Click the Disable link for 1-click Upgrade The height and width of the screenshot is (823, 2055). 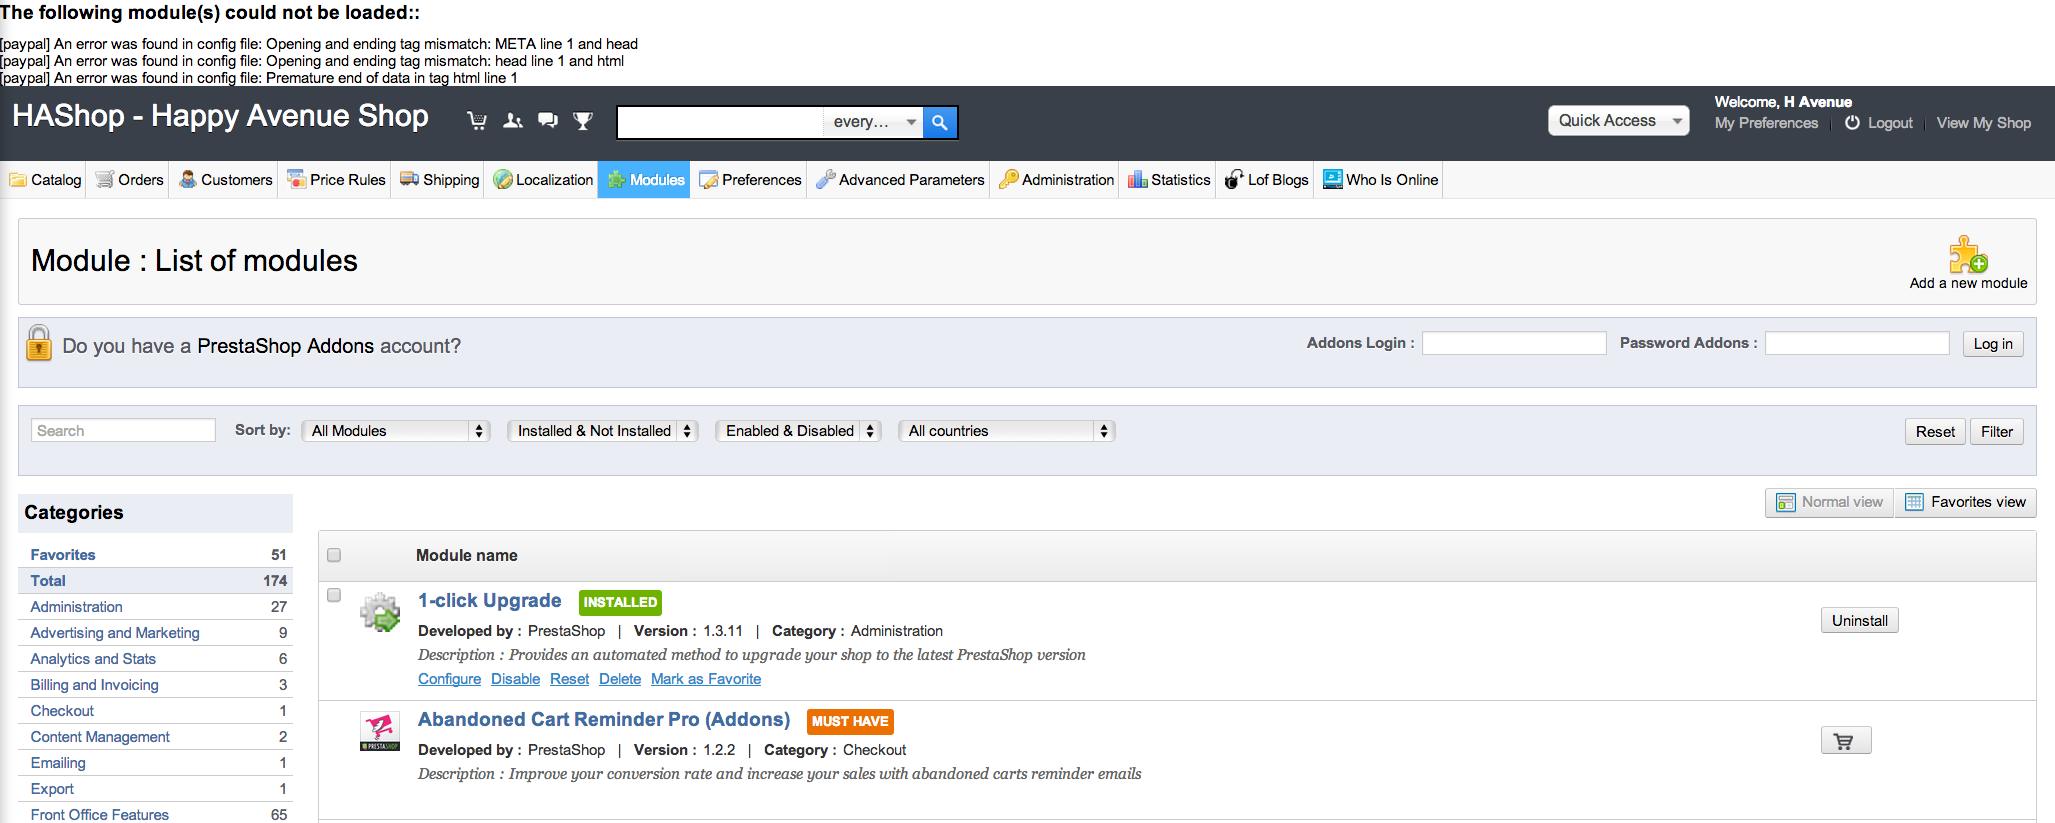[x=515, y=679]
